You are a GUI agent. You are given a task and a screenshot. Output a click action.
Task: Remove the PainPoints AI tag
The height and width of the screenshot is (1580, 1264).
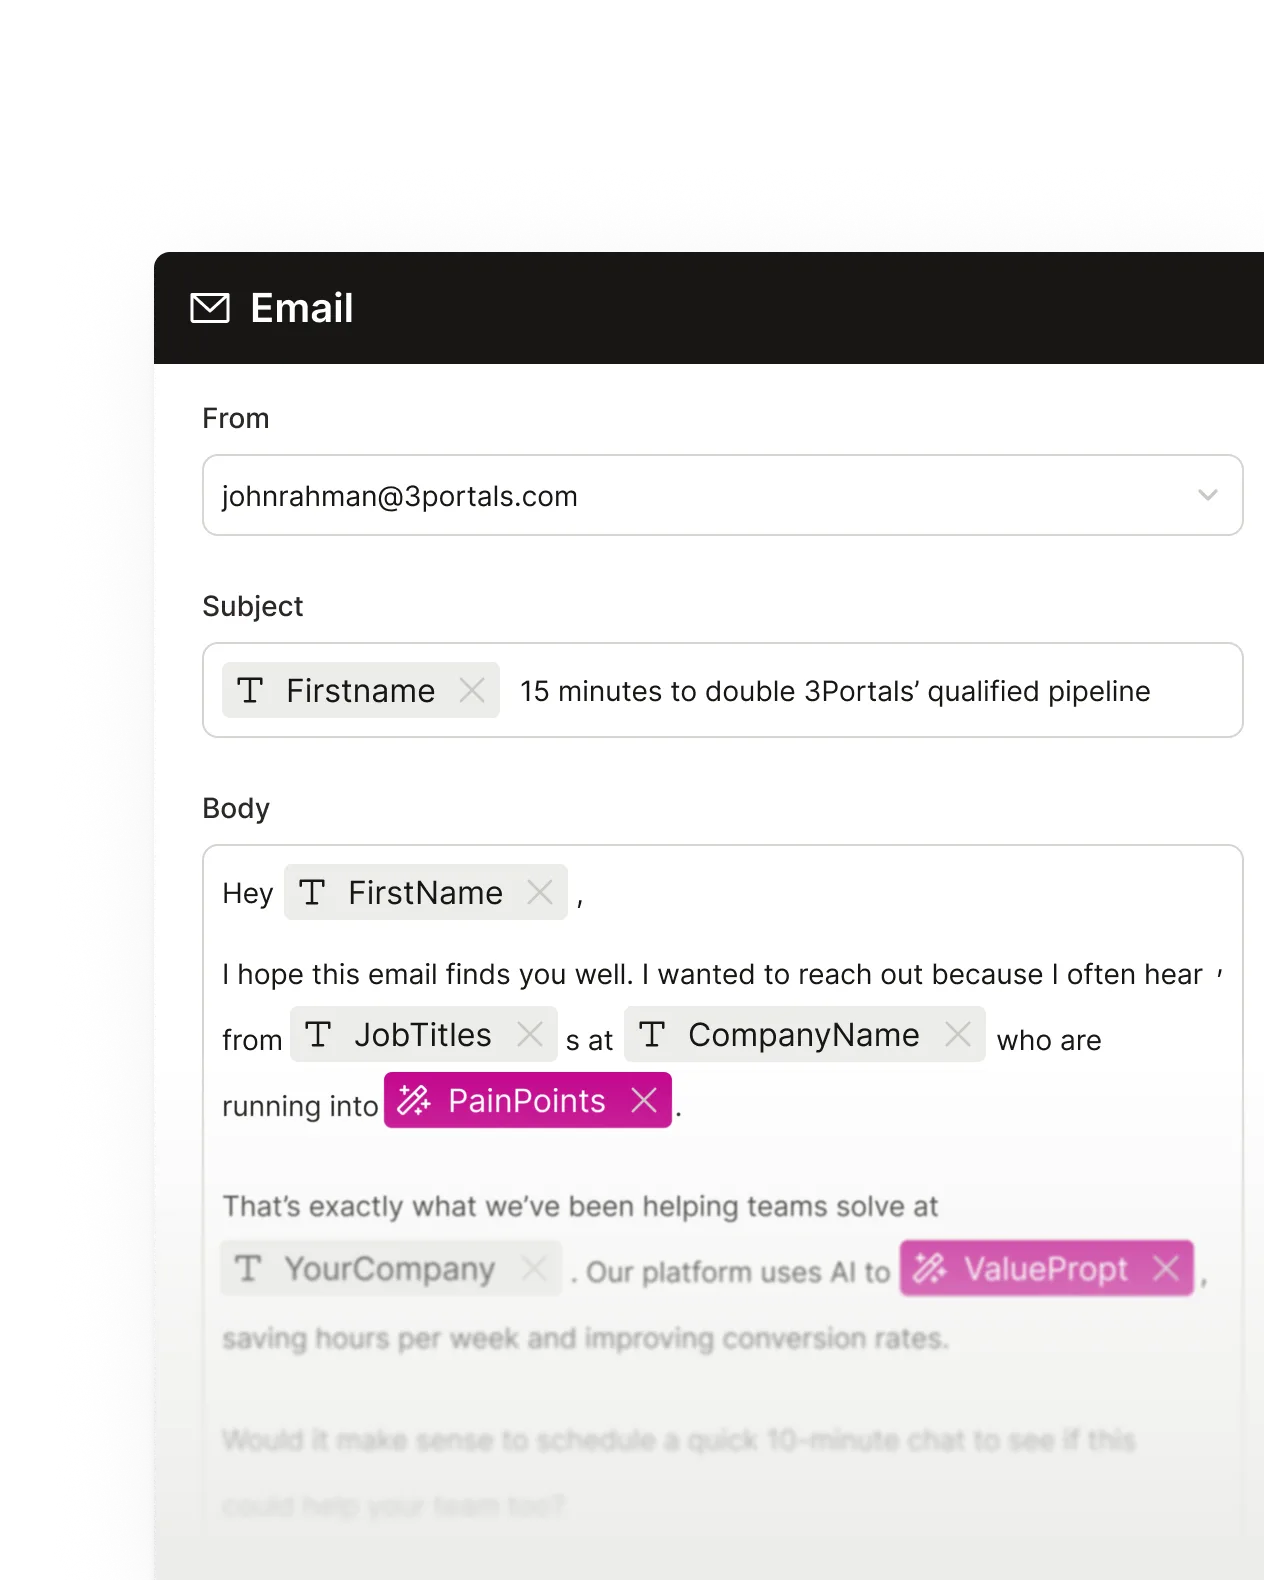(x=644, y=1101)
